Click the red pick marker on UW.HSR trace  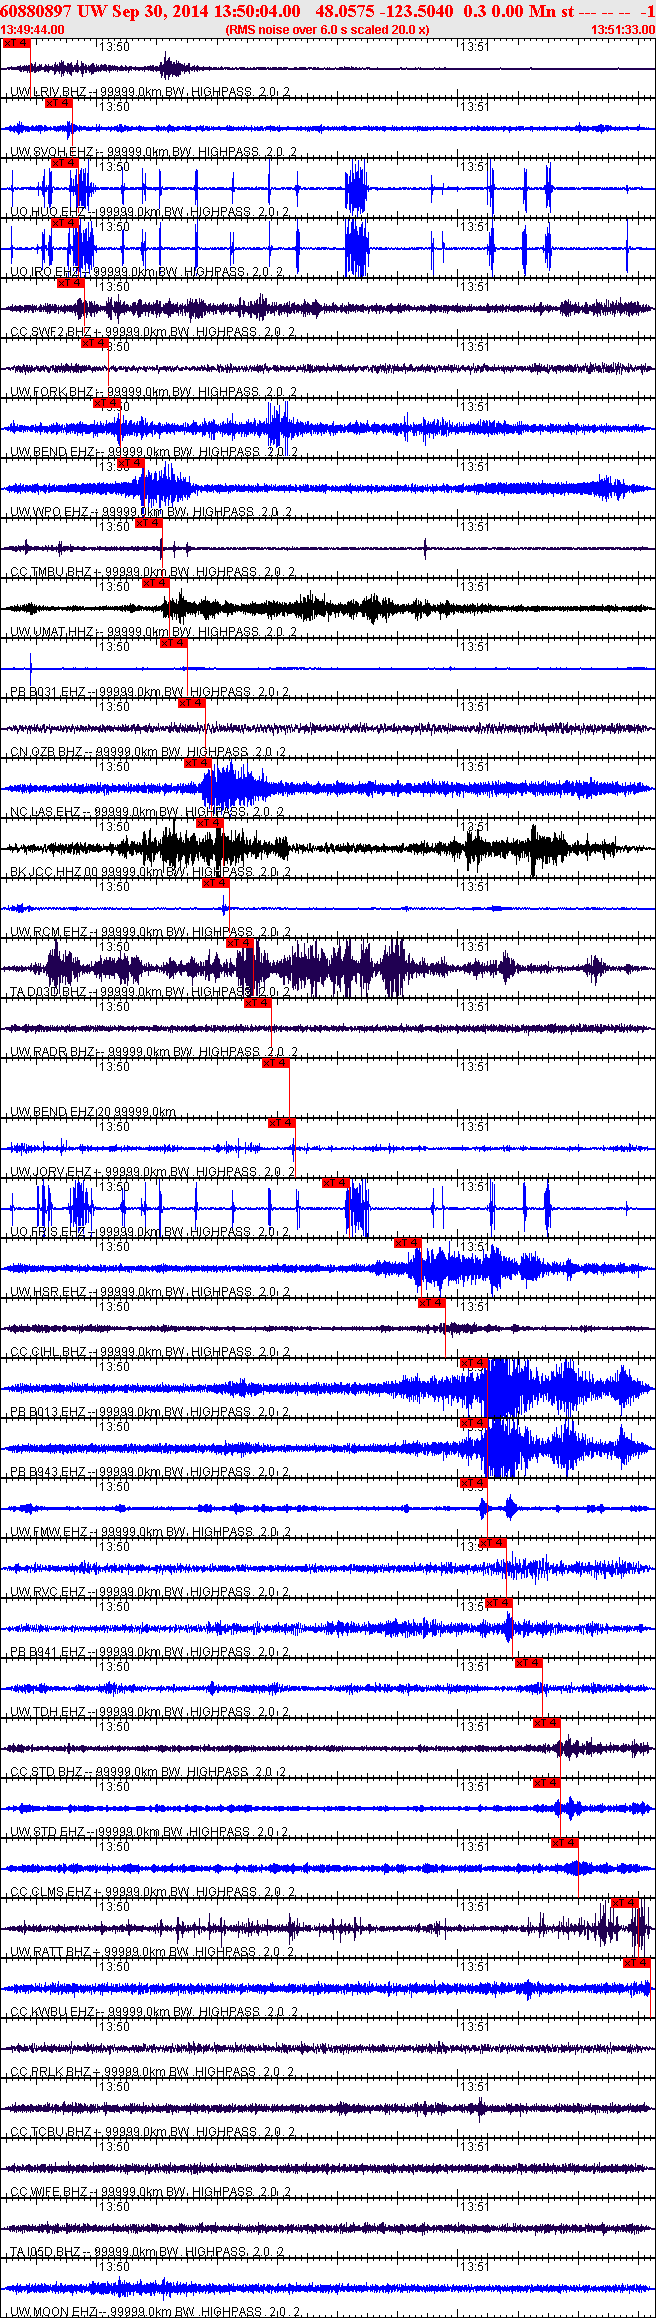point(408,1243)
